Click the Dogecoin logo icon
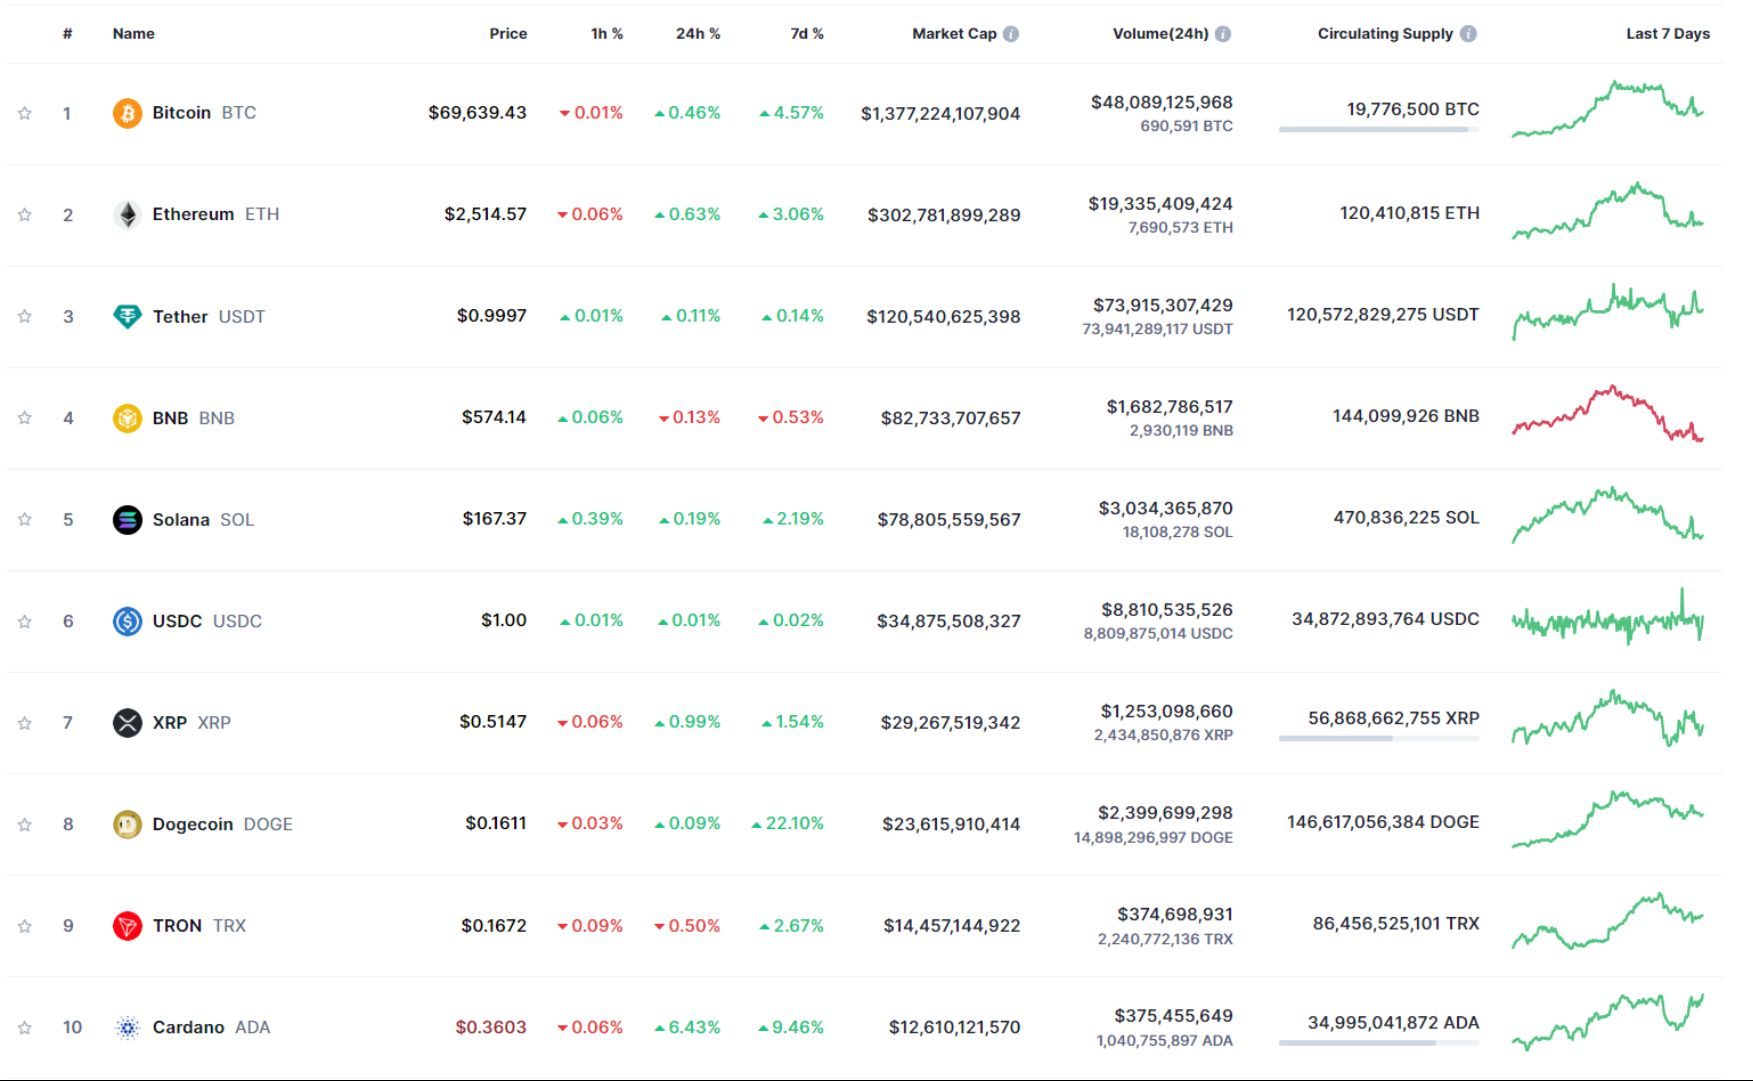 coord(126,823)
